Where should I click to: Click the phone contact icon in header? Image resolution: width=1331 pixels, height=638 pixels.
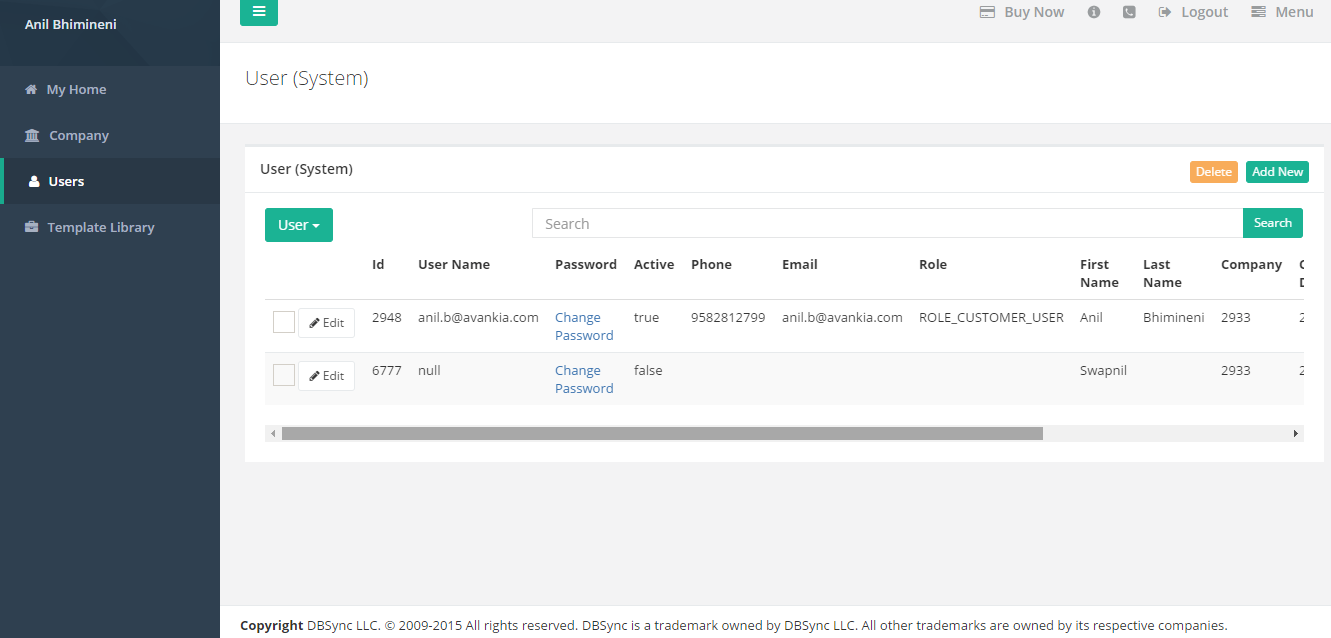tap(1129, 12)
